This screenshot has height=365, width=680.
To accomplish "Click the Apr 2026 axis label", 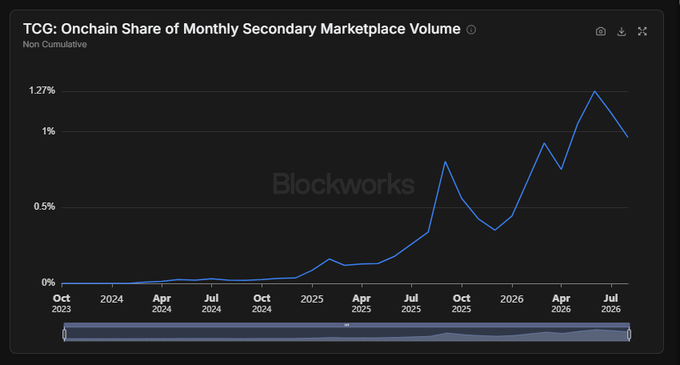I will coord(561,303).
